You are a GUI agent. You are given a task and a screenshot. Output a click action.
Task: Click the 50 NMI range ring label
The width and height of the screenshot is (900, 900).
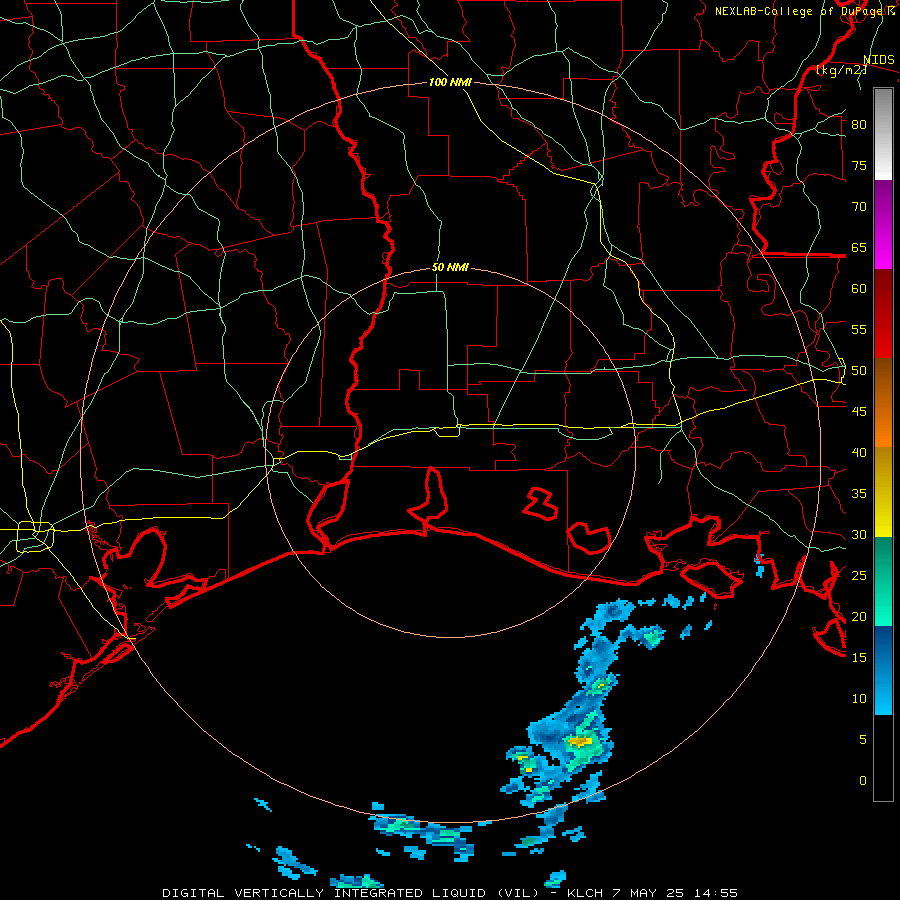click(x=450, y=267)
